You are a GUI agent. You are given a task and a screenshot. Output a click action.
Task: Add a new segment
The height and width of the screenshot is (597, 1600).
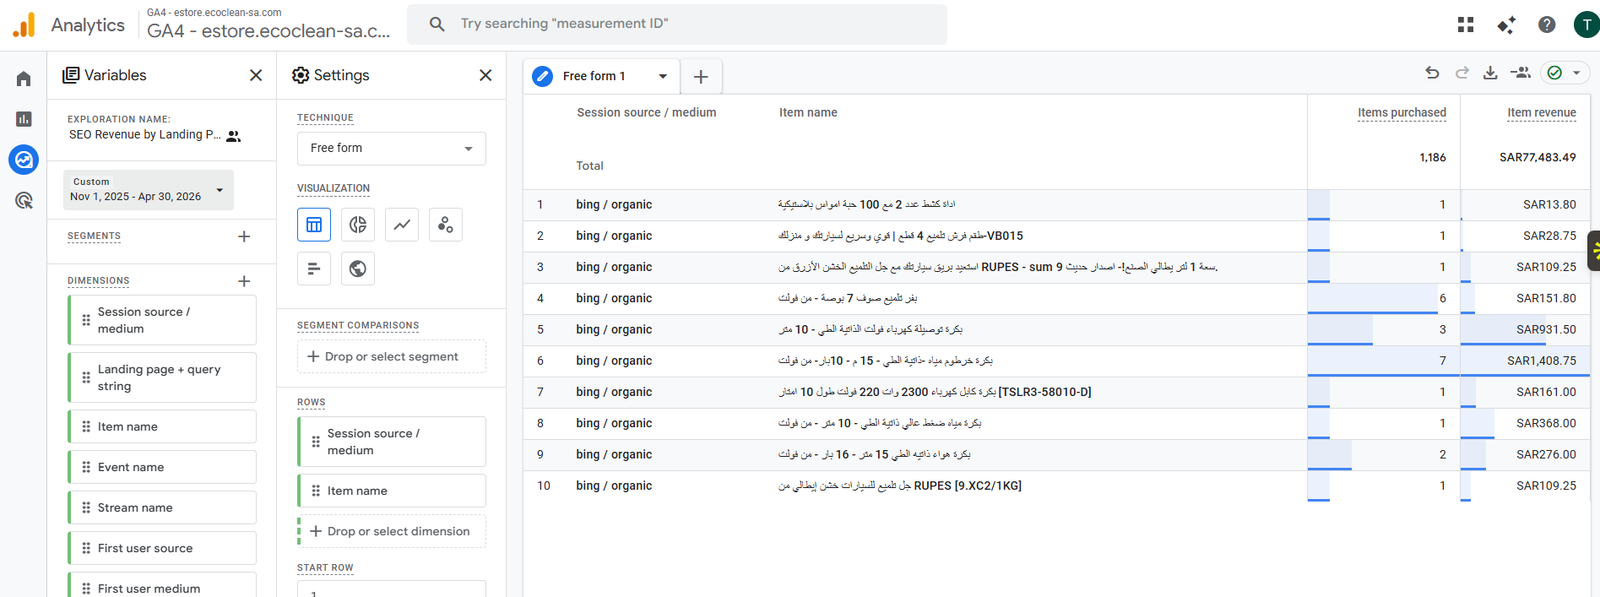click(244, 236)
